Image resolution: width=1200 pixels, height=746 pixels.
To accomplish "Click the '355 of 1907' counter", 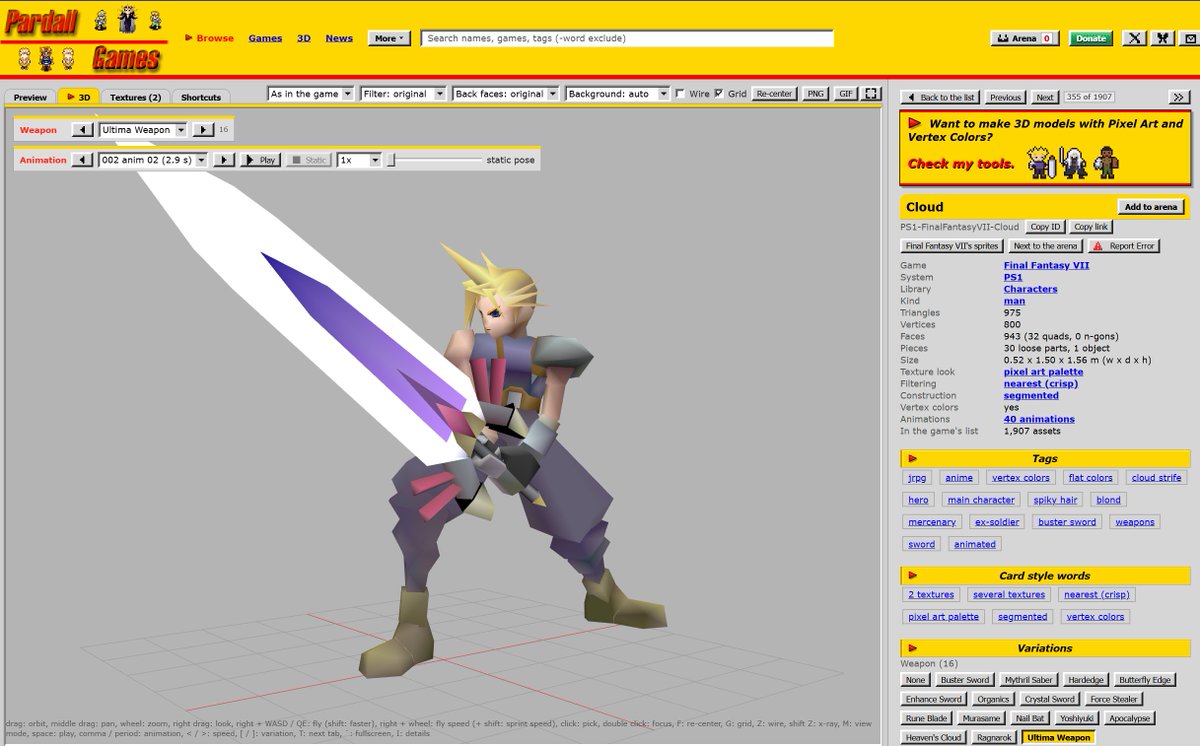I will [1090, 97].
